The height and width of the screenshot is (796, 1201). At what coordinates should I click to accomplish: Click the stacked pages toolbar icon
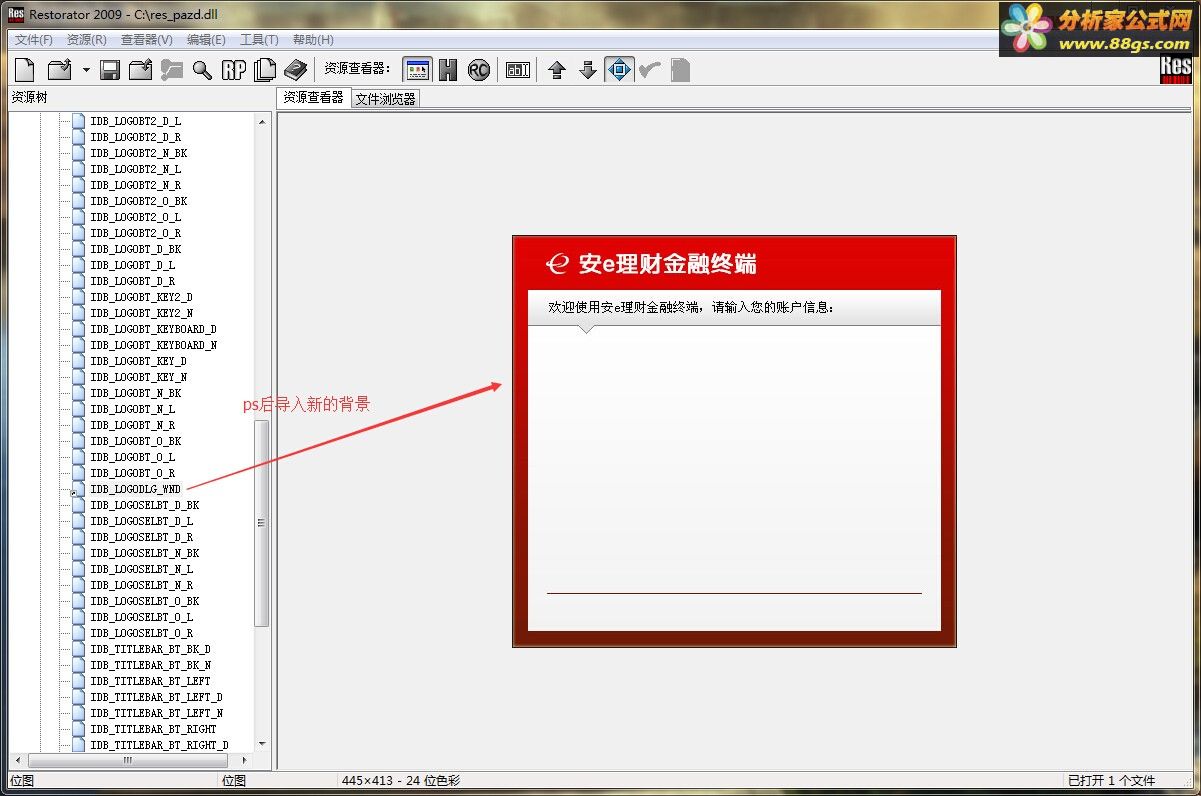(265, 70)
